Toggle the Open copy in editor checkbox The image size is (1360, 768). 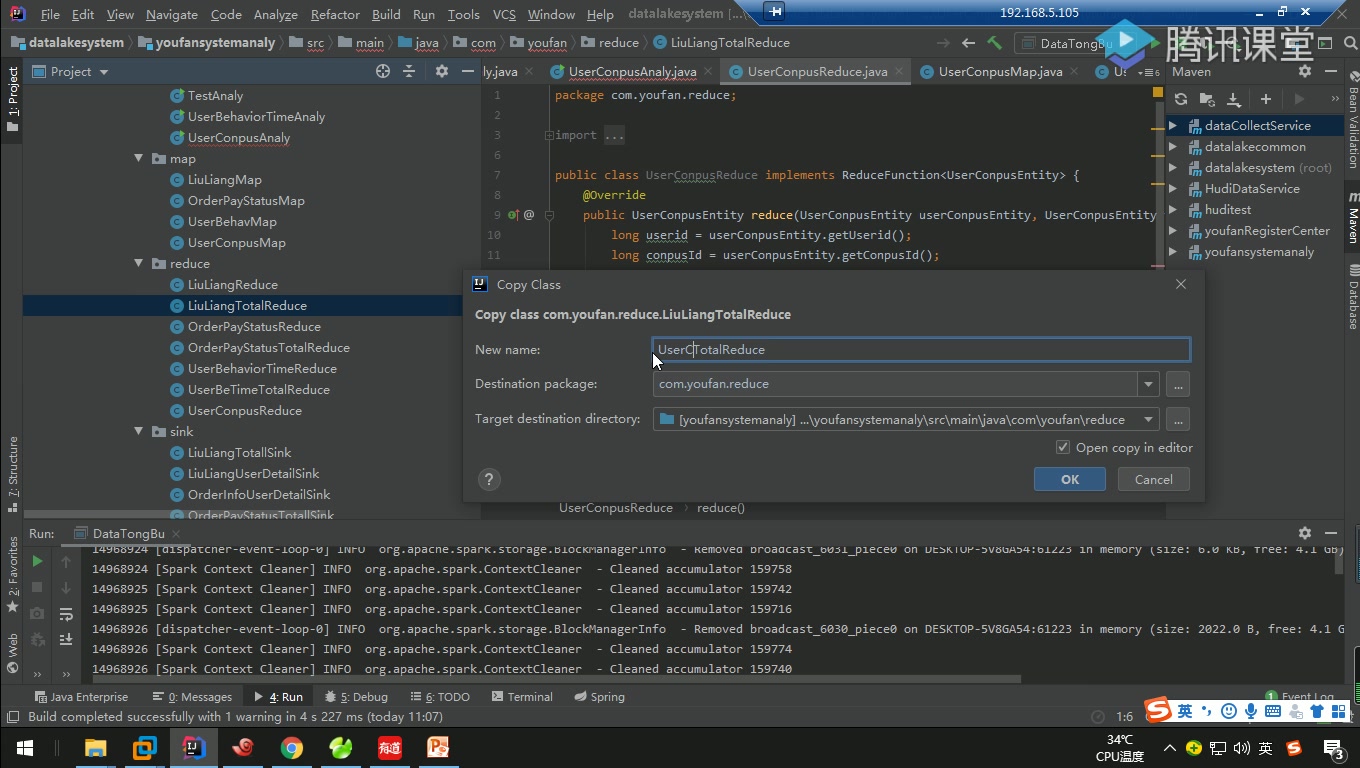click(x=1063, y=447)
